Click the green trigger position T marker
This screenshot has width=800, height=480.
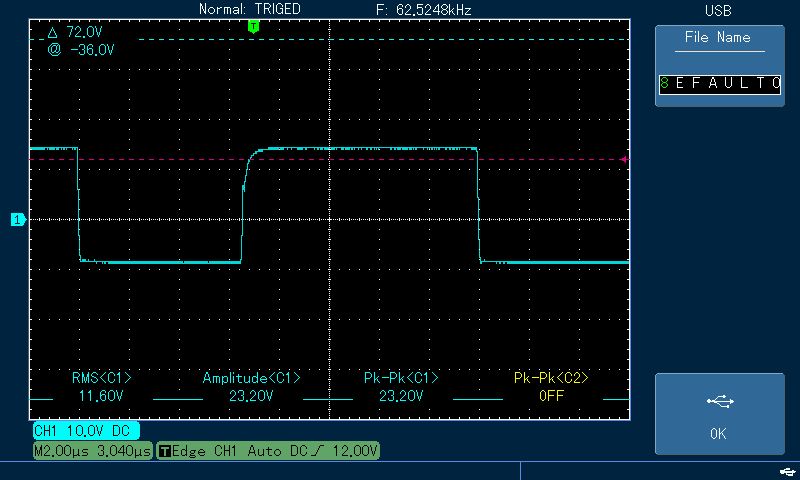coord(254,26)
